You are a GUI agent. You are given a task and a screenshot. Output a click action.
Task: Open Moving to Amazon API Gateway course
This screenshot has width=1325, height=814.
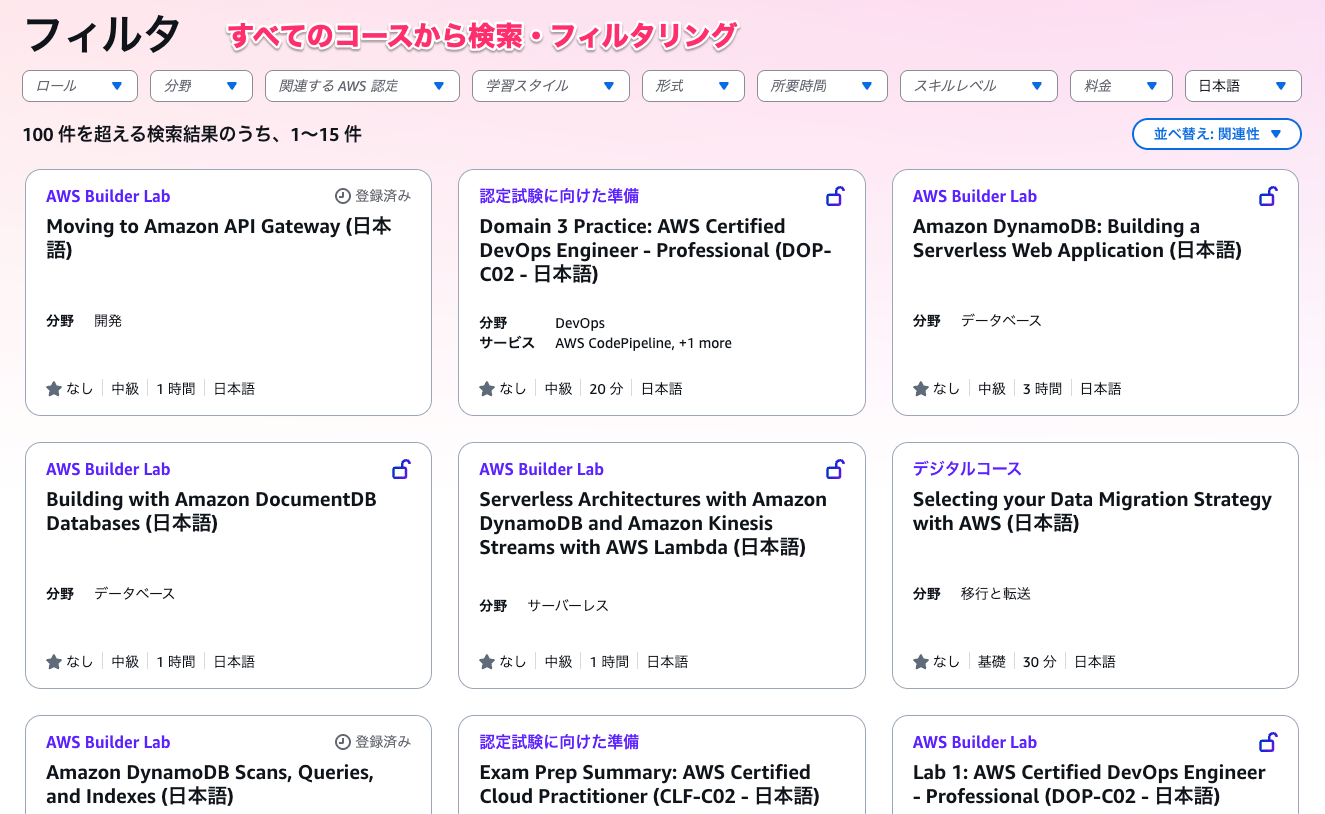pyautogui.click(x=218, y=238)
